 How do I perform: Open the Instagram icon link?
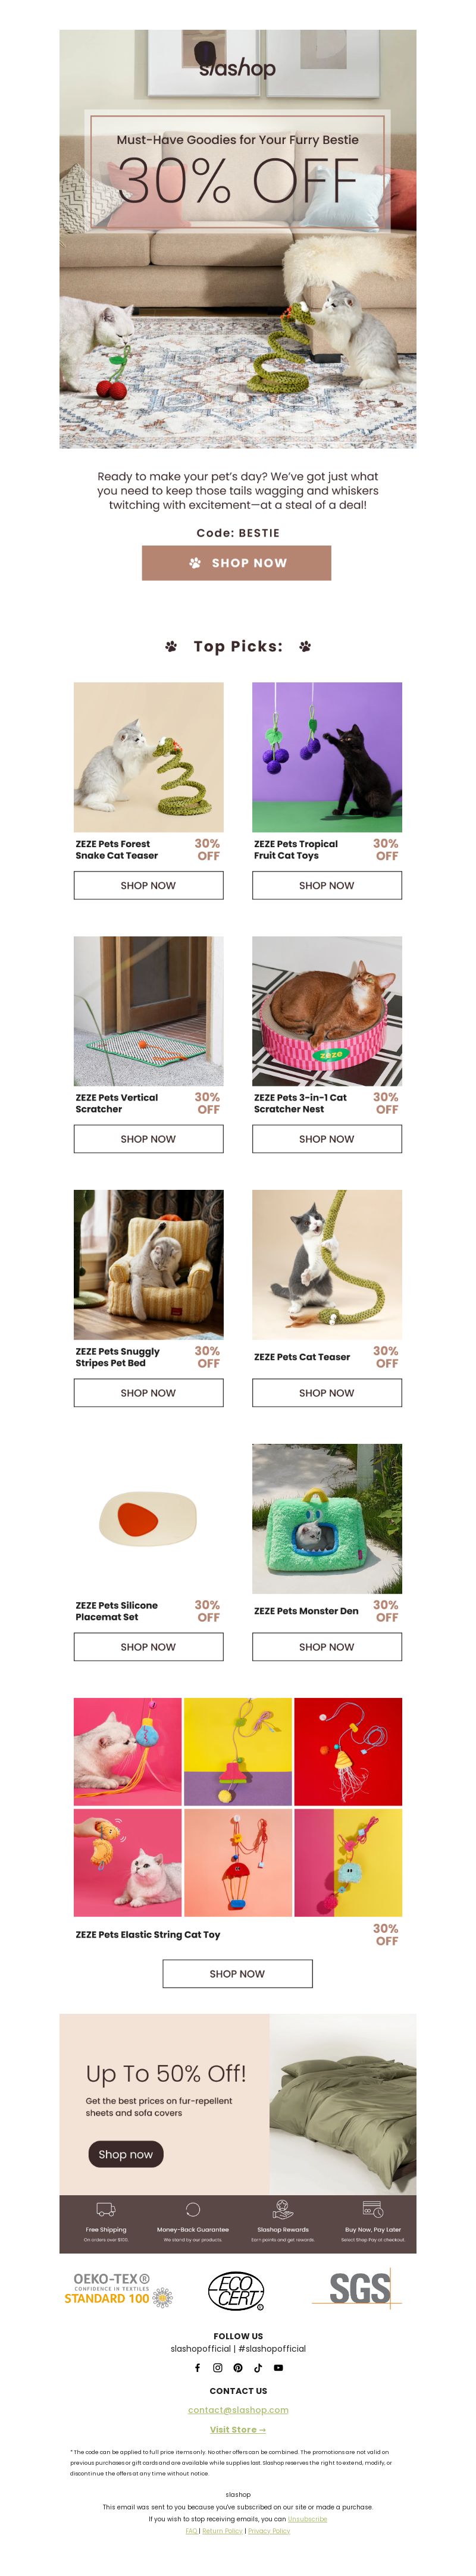[x=217, y=2368]
